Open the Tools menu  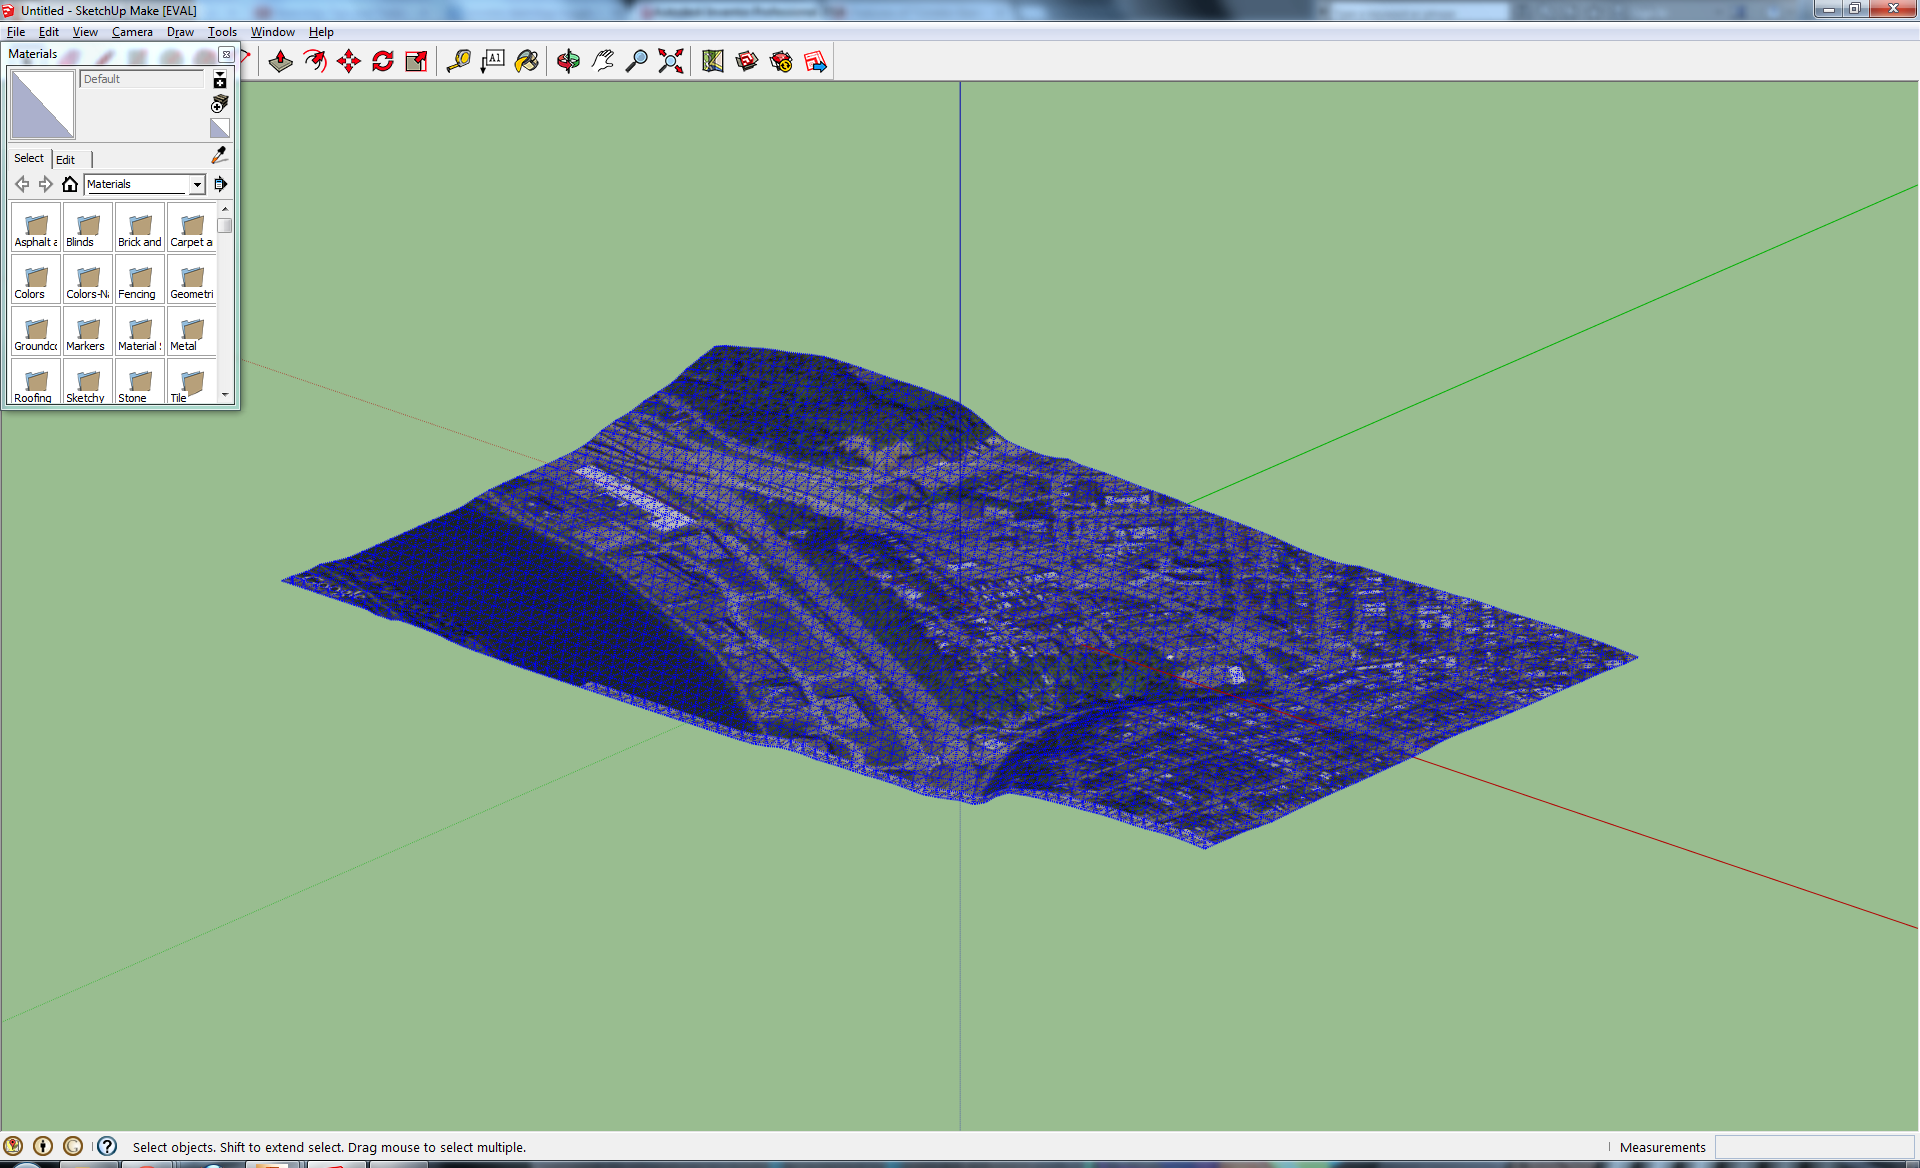[x=222, y=32]
